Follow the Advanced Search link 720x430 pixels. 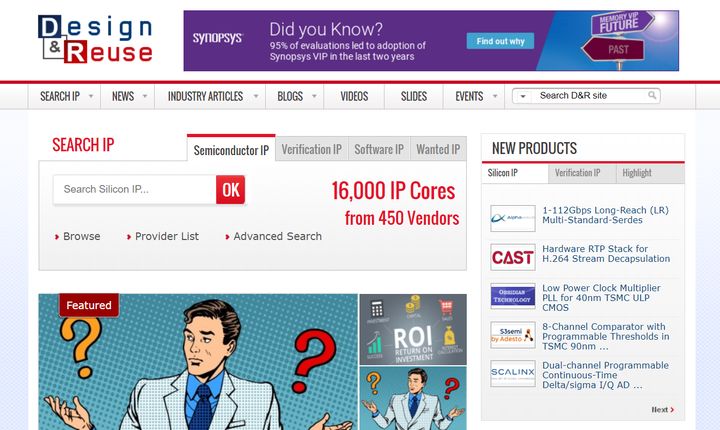[277, 236]
